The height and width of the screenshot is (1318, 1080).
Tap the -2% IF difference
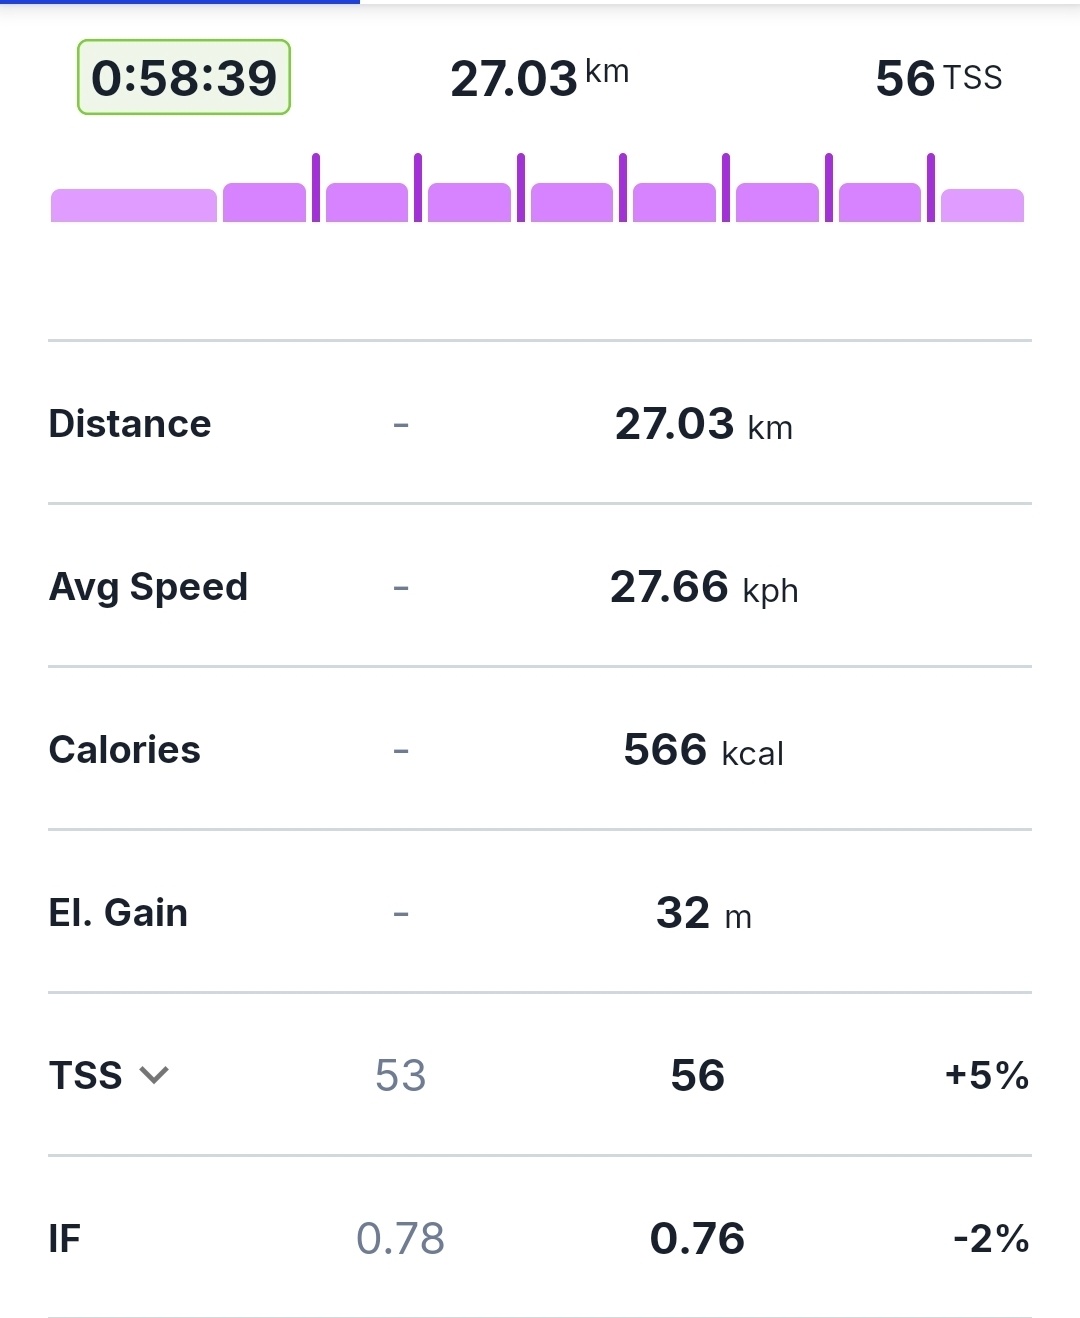(x=990, y=1239)
